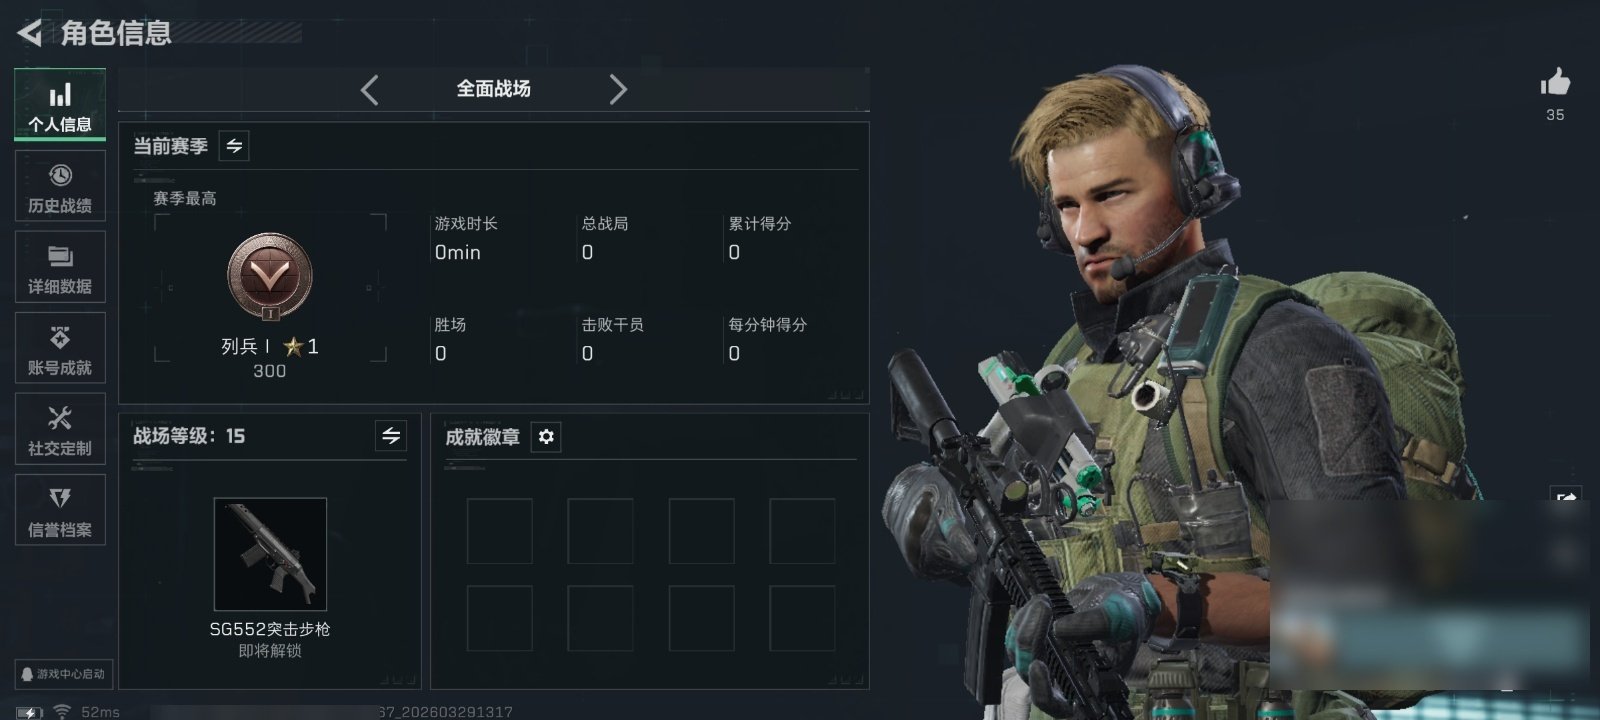Viewport: 1600px width, 720px height.
Task: Click the thumbs-up like icon
Action: (x=1555, y=82)
